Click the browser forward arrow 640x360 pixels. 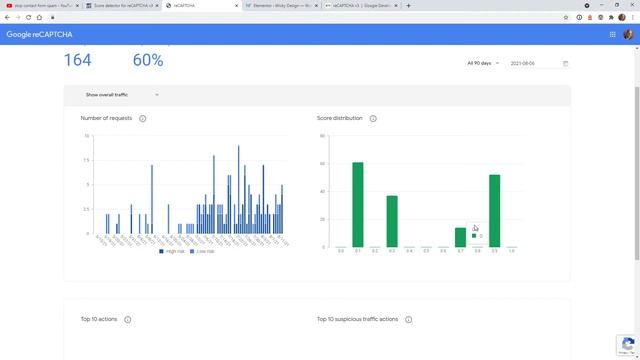tap(18, 18)
